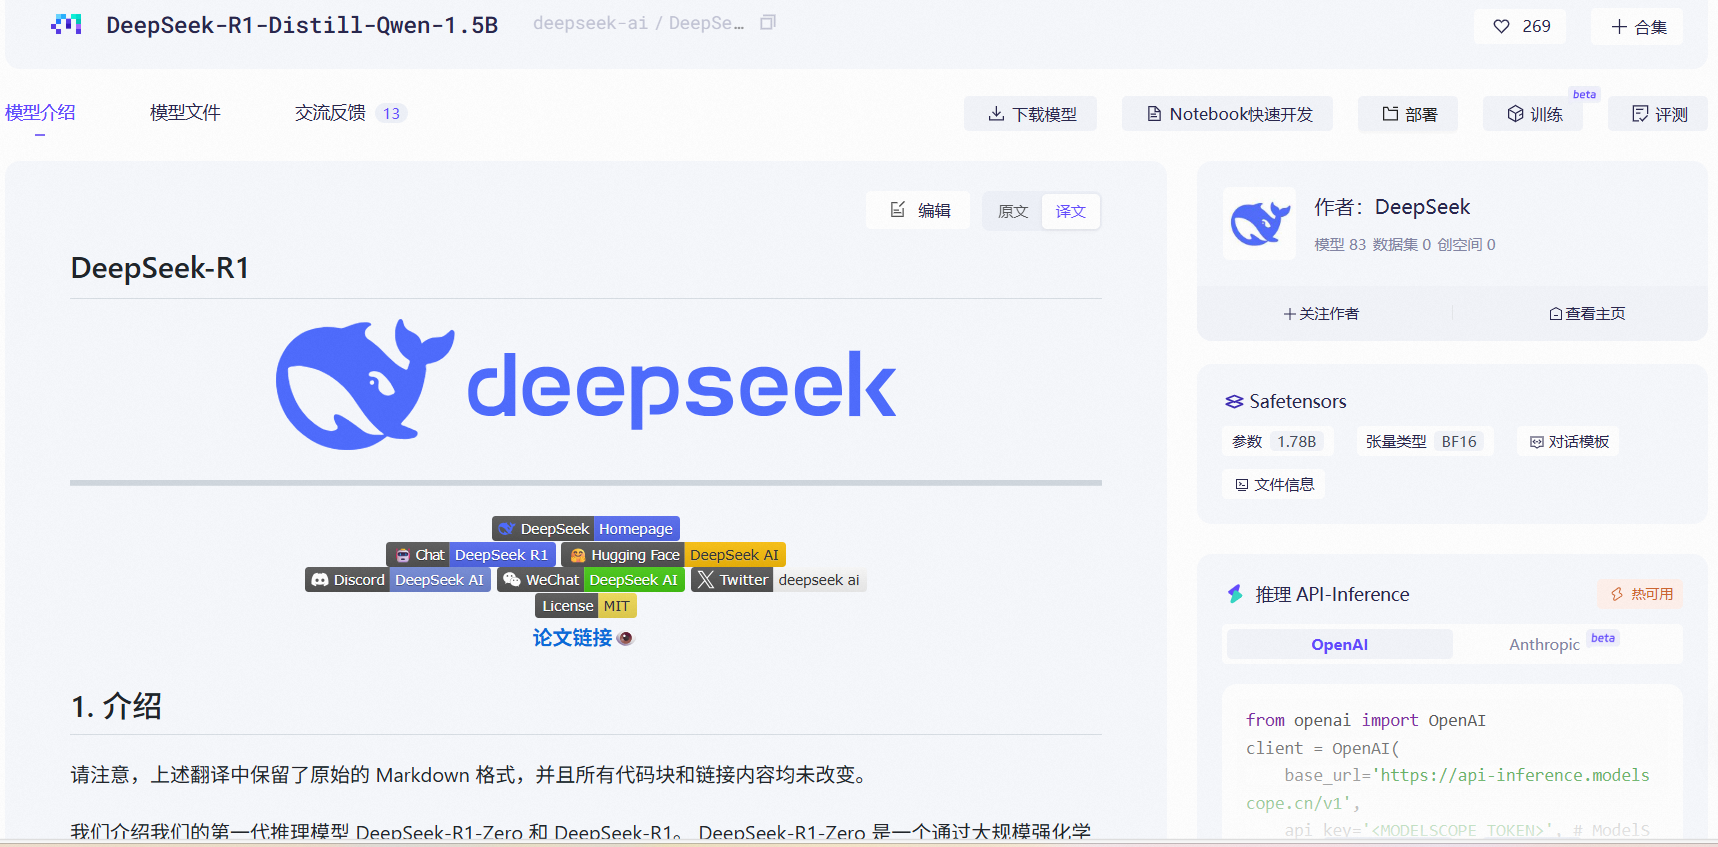Open the Hugging Face DeepSeek AI badge
Image resolution: width=1718 pixels, height=847 pixels.
673,554
